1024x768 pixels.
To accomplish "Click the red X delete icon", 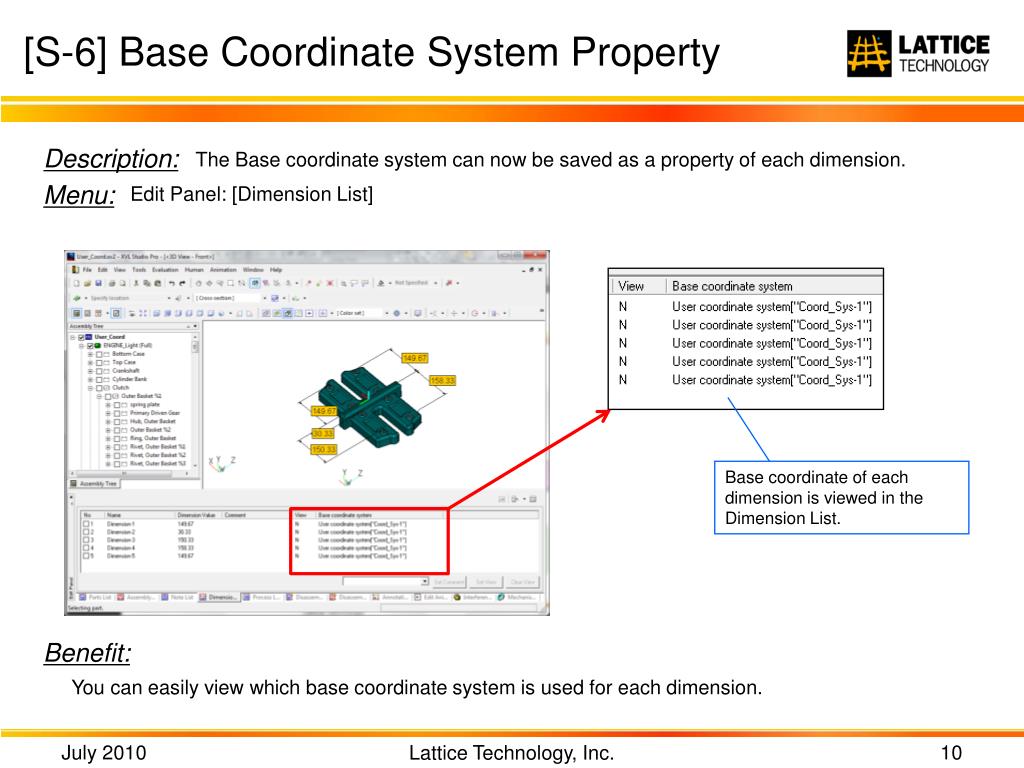I will [x=330, y=283].
